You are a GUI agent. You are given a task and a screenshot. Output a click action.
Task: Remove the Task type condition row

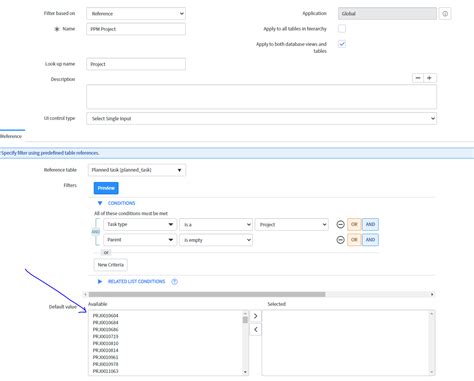tap(340, 224)
